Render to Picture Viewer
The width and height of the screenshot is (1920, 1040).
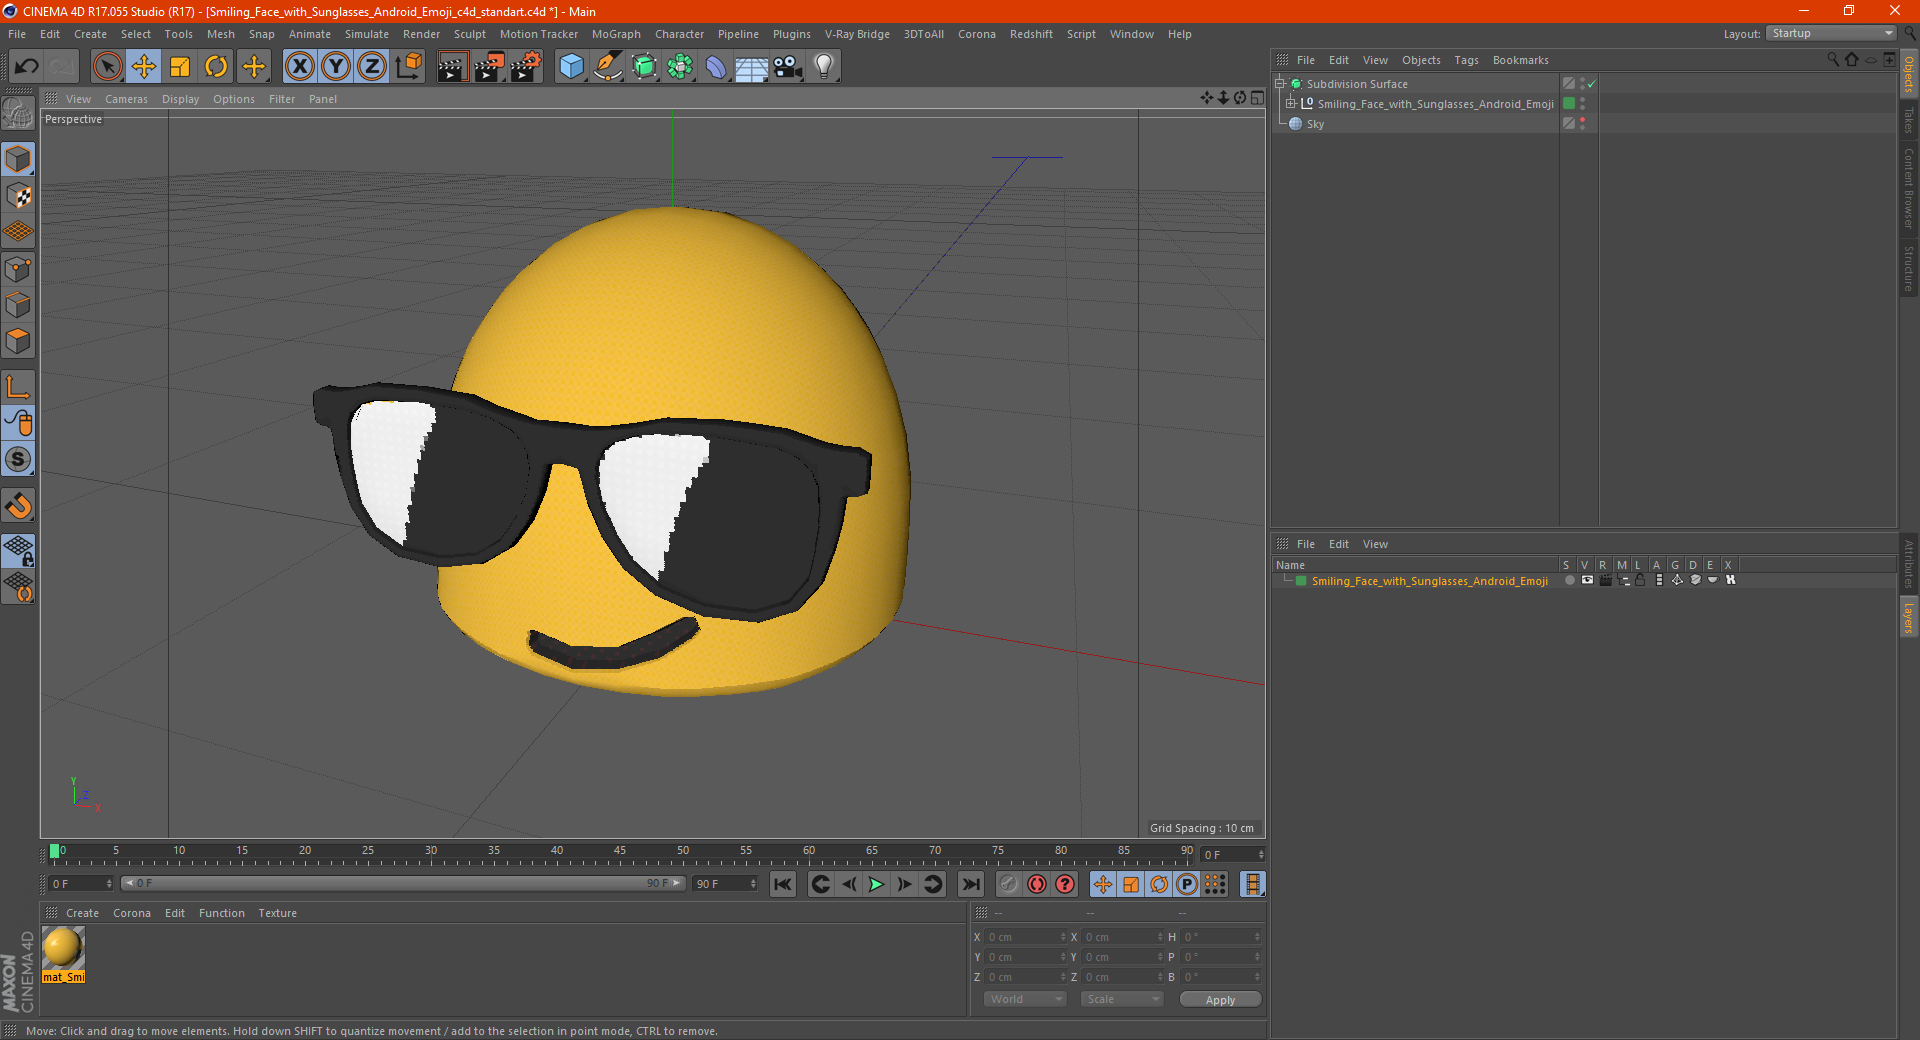click(x=489, y=67)
